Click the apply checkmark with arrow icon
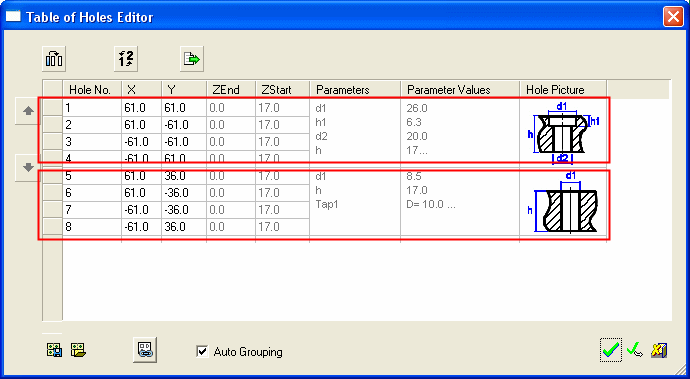The image size is (690, 379). (x=635, y=350)
